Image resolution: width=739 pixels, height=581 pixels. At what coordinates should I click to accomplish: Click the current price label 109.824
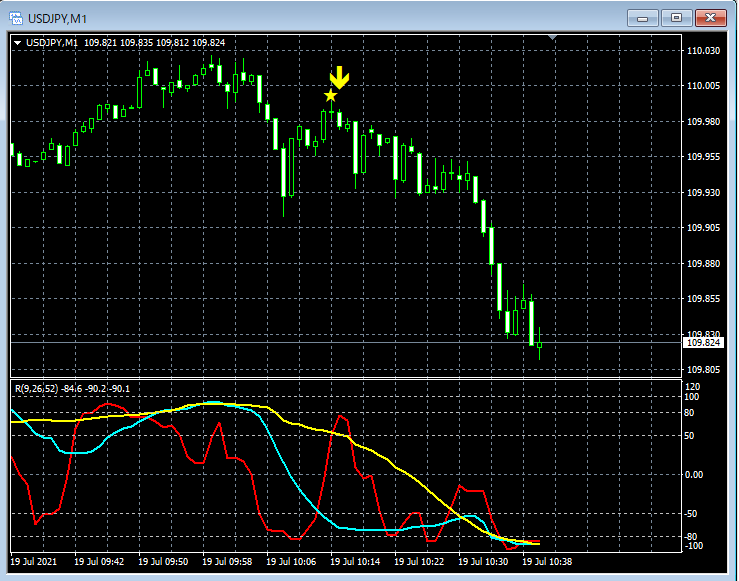pos(703,343)
